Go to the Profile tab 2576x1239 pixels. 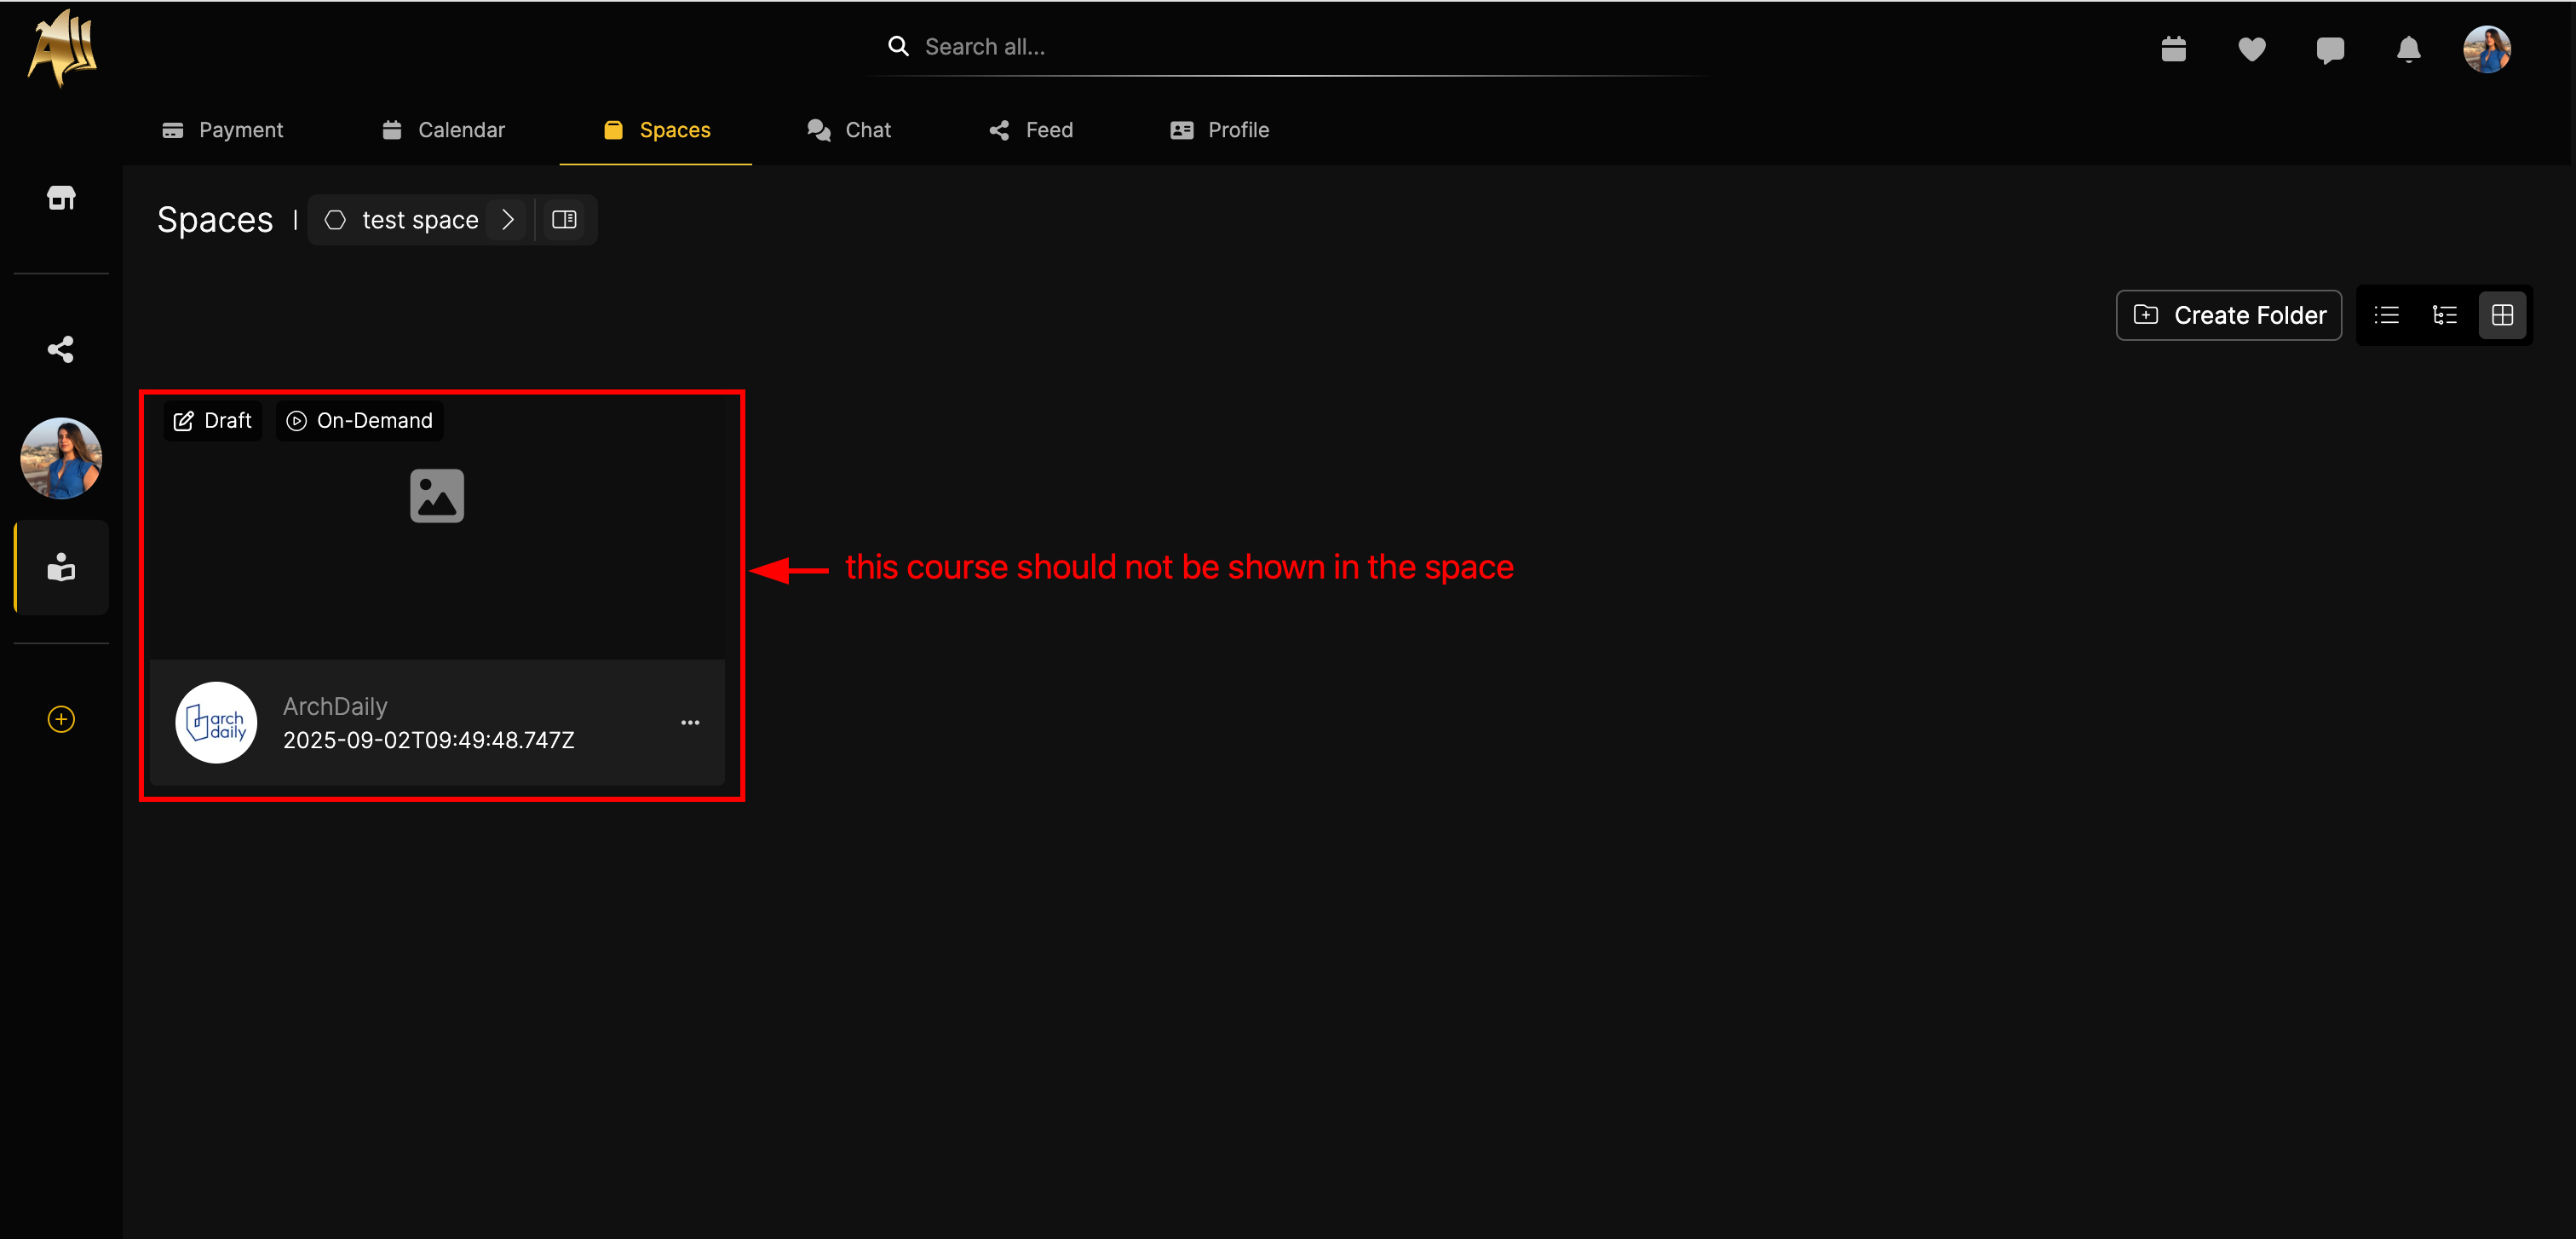(1219, 130)
